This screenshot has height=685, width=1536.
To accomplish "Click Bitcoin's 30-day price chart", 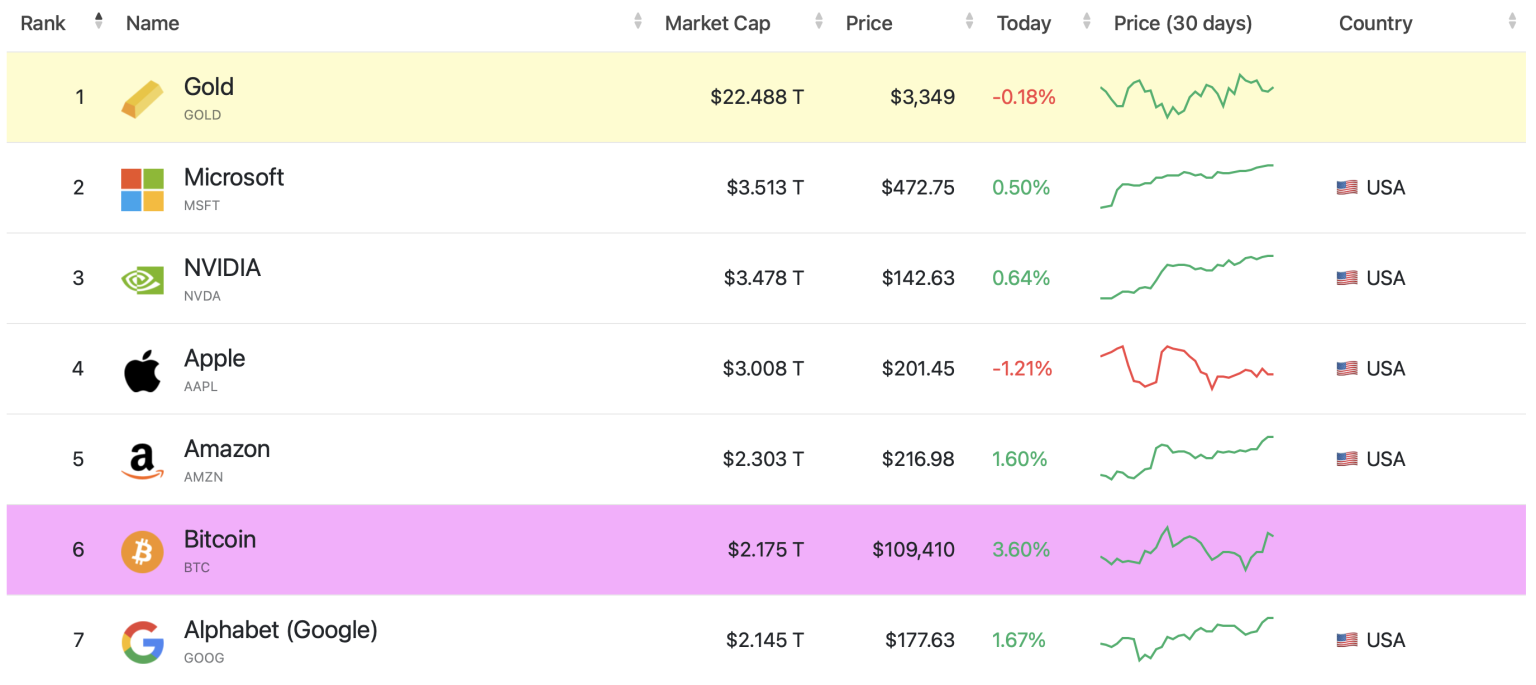I will pos(1186,548).
